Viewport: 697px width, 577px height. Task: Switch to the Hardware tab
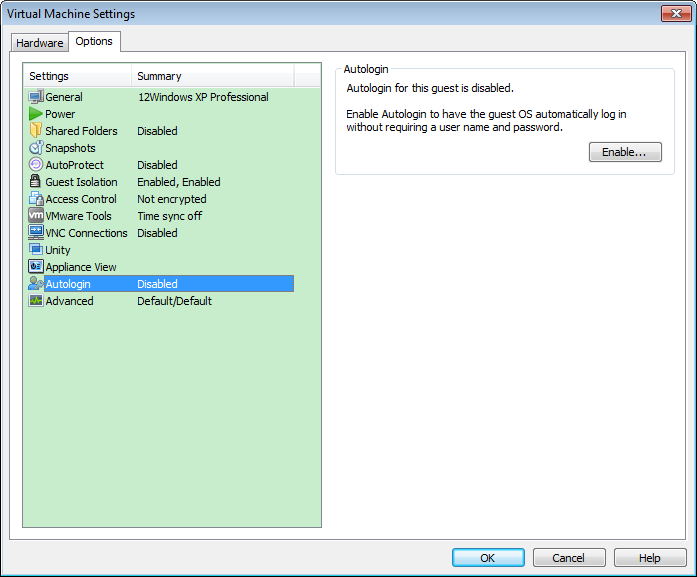(40, 43)
